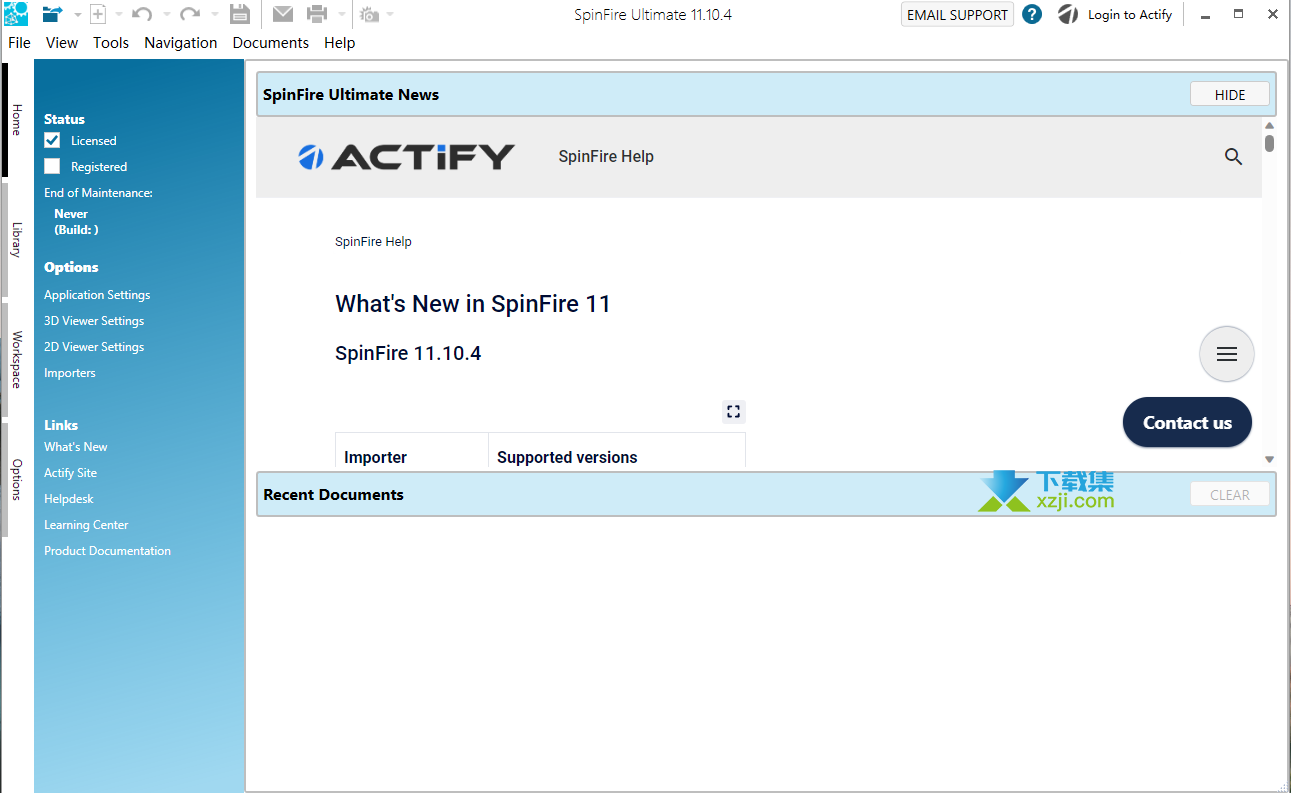Screen dimensions: 1291x793
Task: Click the 'End of Maintenance:' label
Action: (x=98, y=193)
